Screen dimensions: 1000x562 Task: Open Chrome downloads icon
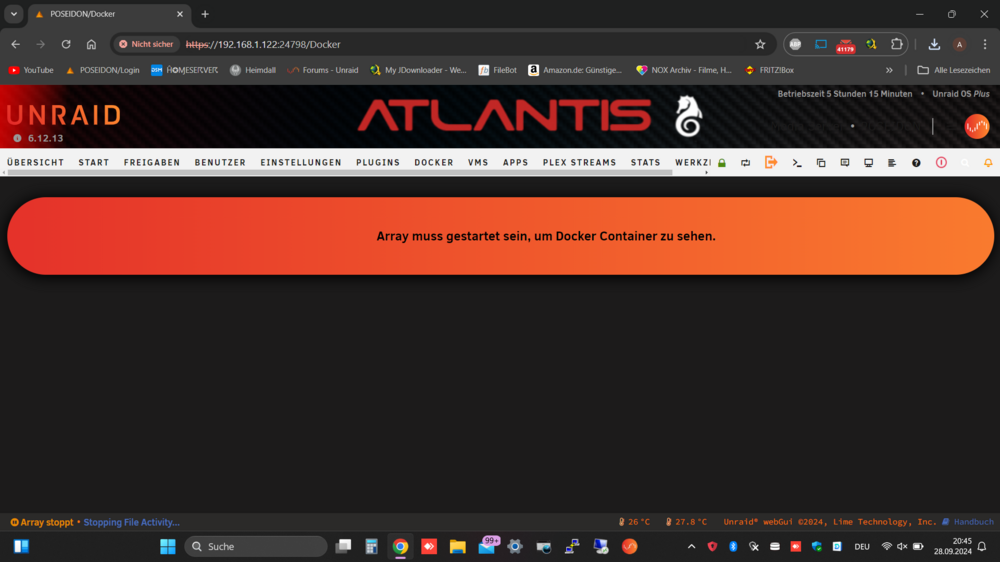click(x=934, y=44)
